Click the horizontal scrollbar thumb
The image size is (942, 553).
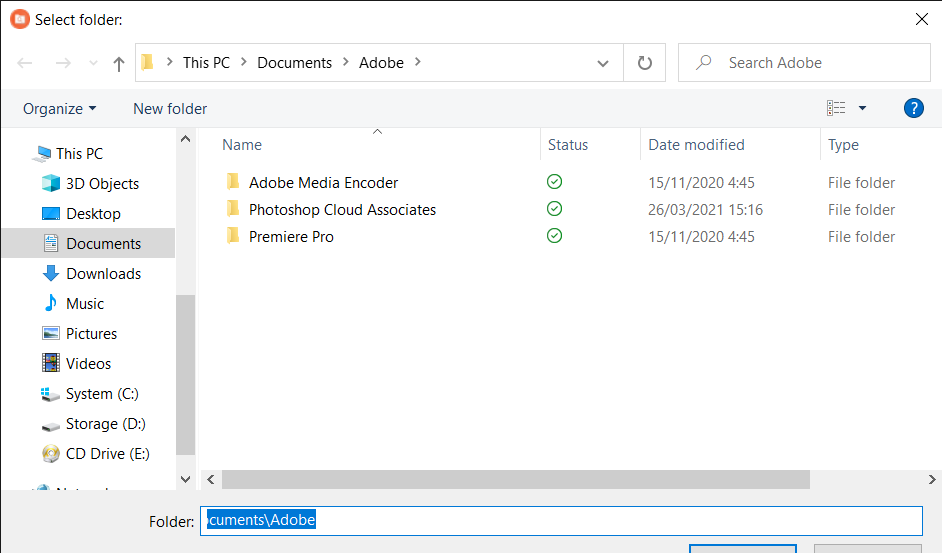coord(516,480)
